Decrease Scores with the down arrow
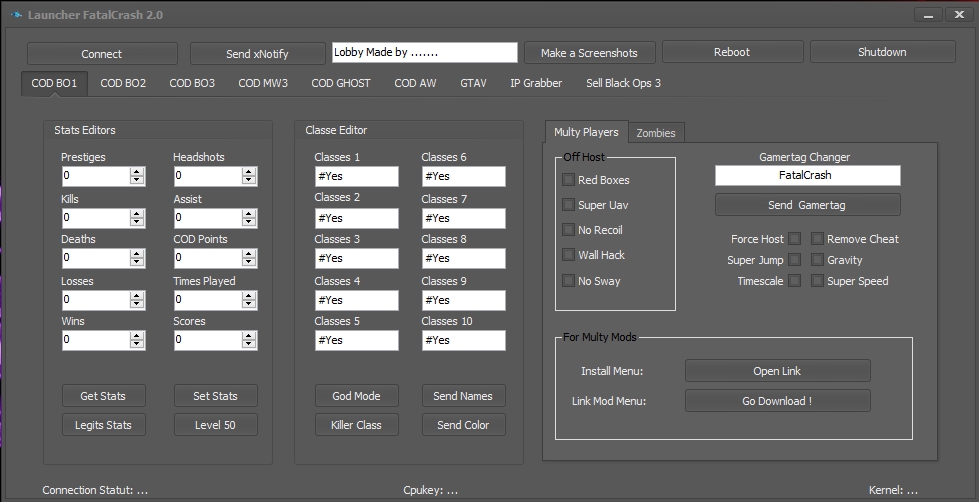Image resolution: width=979 pixels, height=502 pixels. point(249,345)
